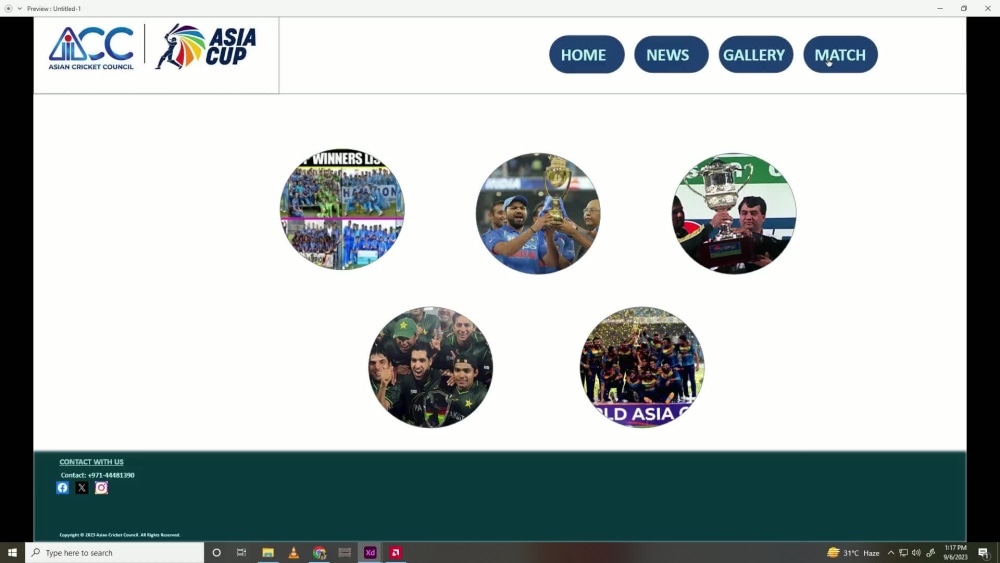This screenshot has width=1000, height=563.
Task: Click the copyright notice text
Action: coord(119,535)
